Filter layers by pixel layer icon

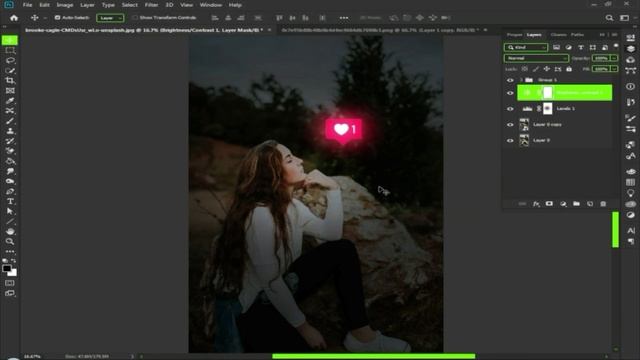pyautogui.click(x=556, y=47)
